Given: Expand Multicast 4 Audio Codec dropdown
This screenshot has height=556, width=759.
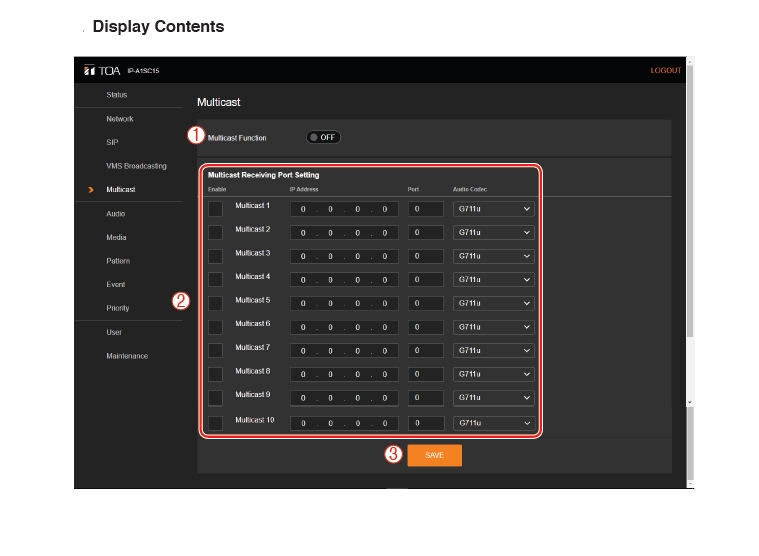Looking at the screenshot, I should pyautogui.click(x=493, y=280).
